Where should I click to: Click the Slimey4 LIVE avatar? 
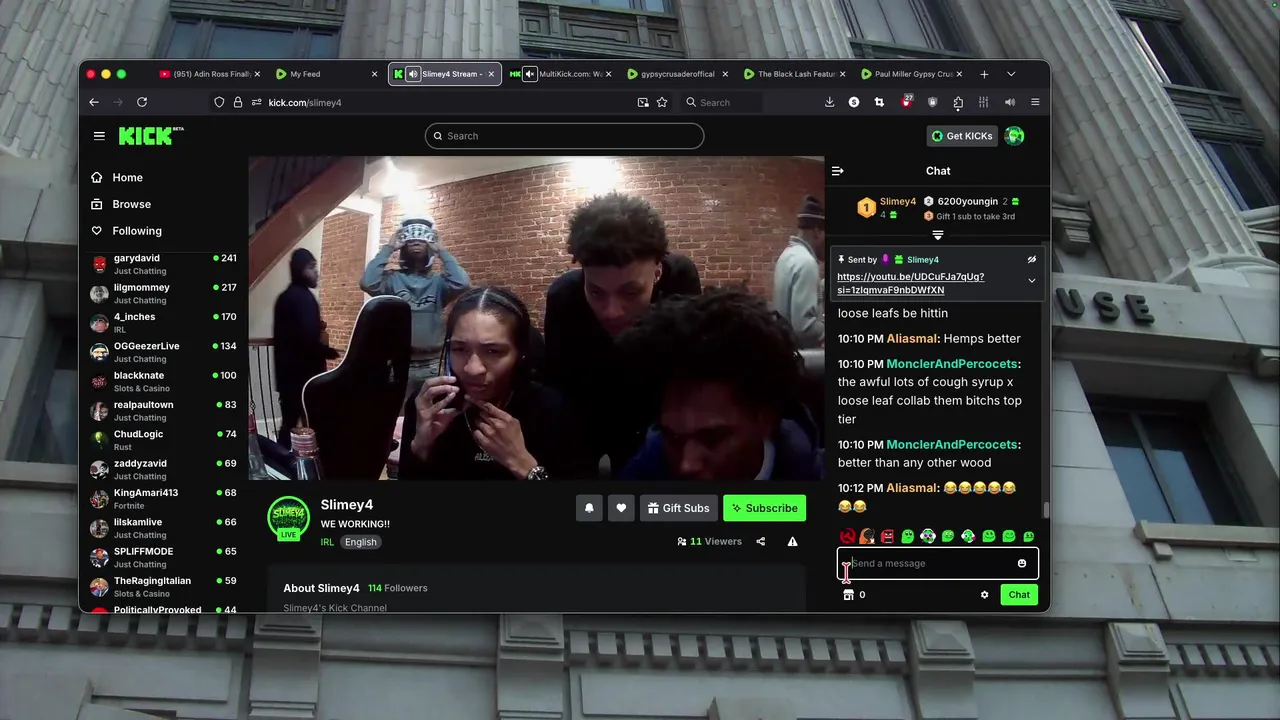pyautogui.click(x=288, y=518)
